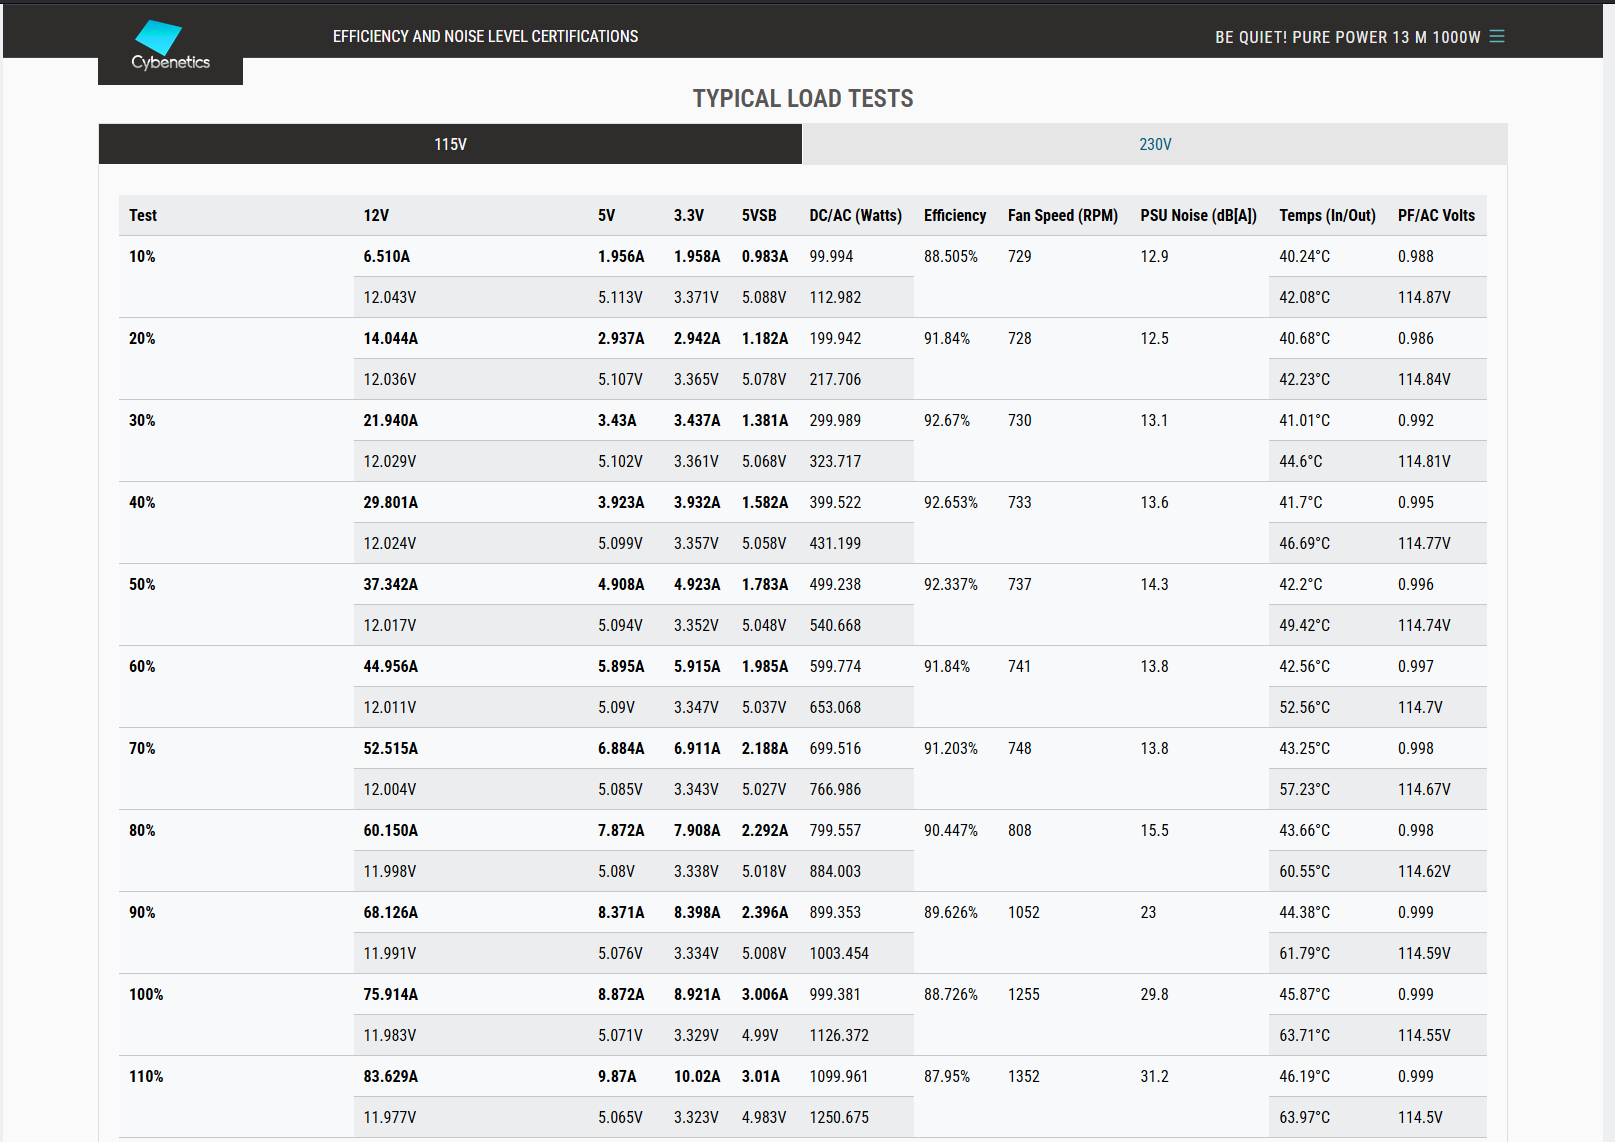This screenshot has width=1615, height=1142.
Task: Switch to the 230V tab
Action: click(x=1154, y=144)
